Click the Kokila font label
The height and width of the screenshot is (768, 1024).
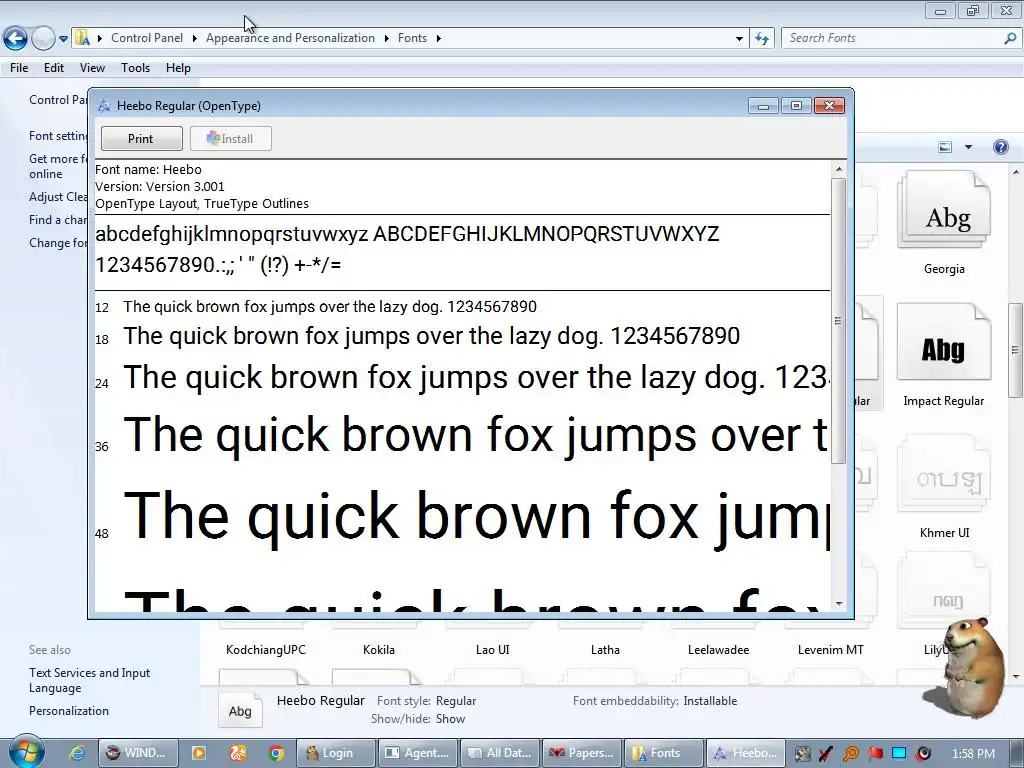379,650
